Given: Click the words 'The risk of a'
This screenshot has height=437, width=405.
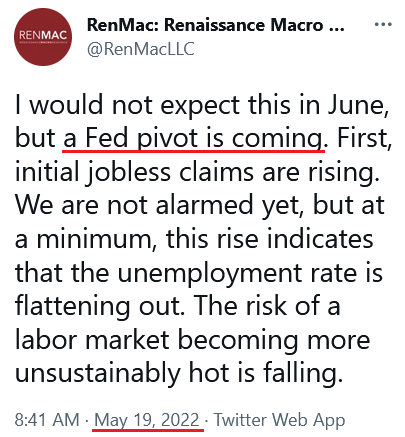Looking at the screenshot, I should click(267, 306).
